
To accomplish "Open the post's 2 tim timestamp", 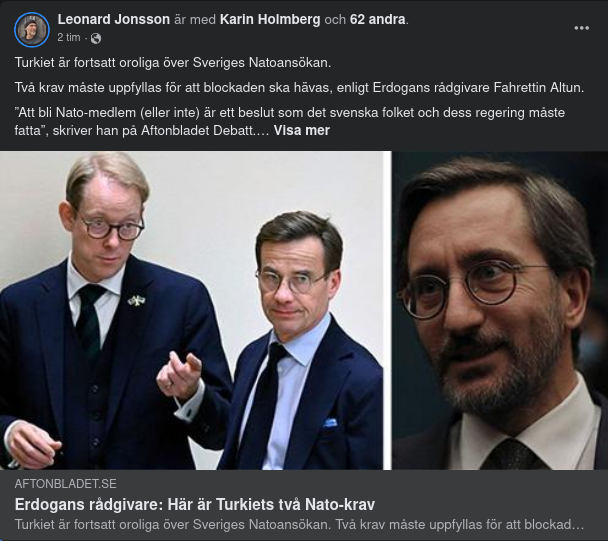I will pos(69,38).
